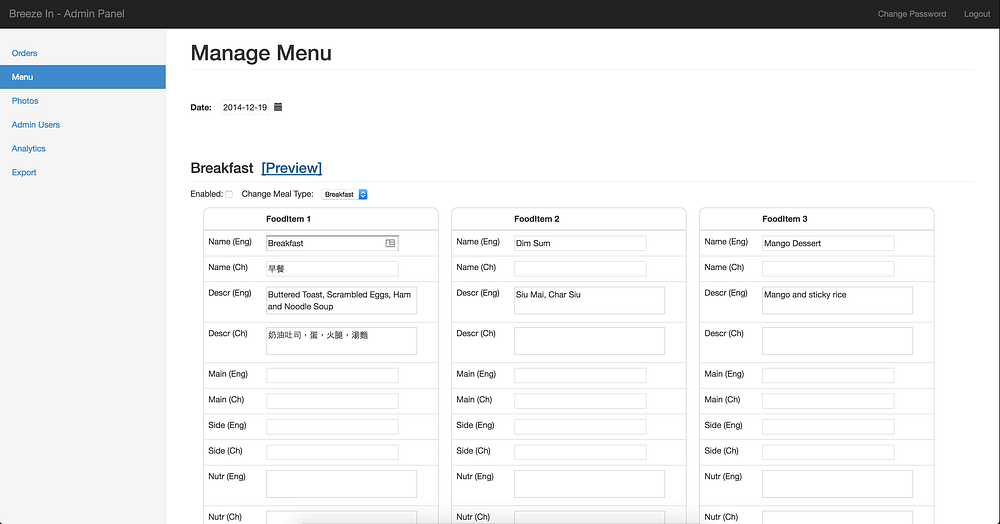Screen dimensions: 1000x524
Task: Click FoodItem 2 Side (Eng) field
Action: point(580,426)
